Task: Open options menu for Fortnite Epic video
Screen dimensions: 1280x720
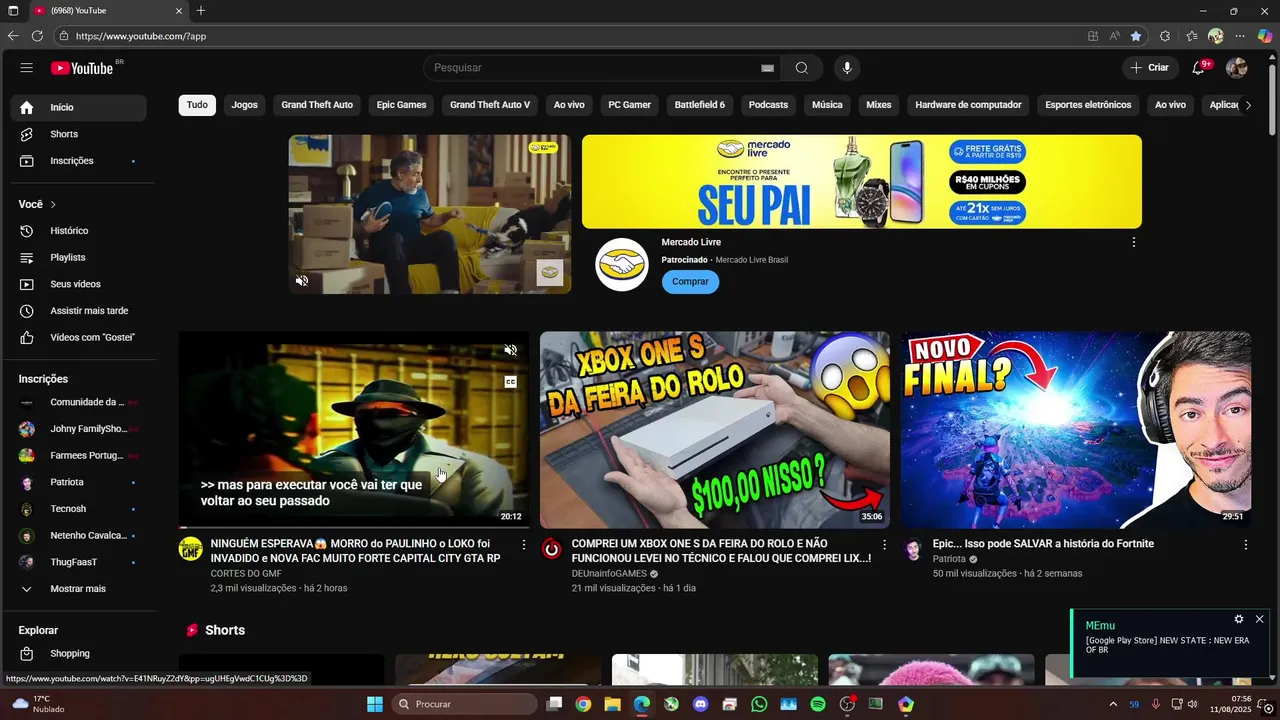Action: [x=1245, y=545]
